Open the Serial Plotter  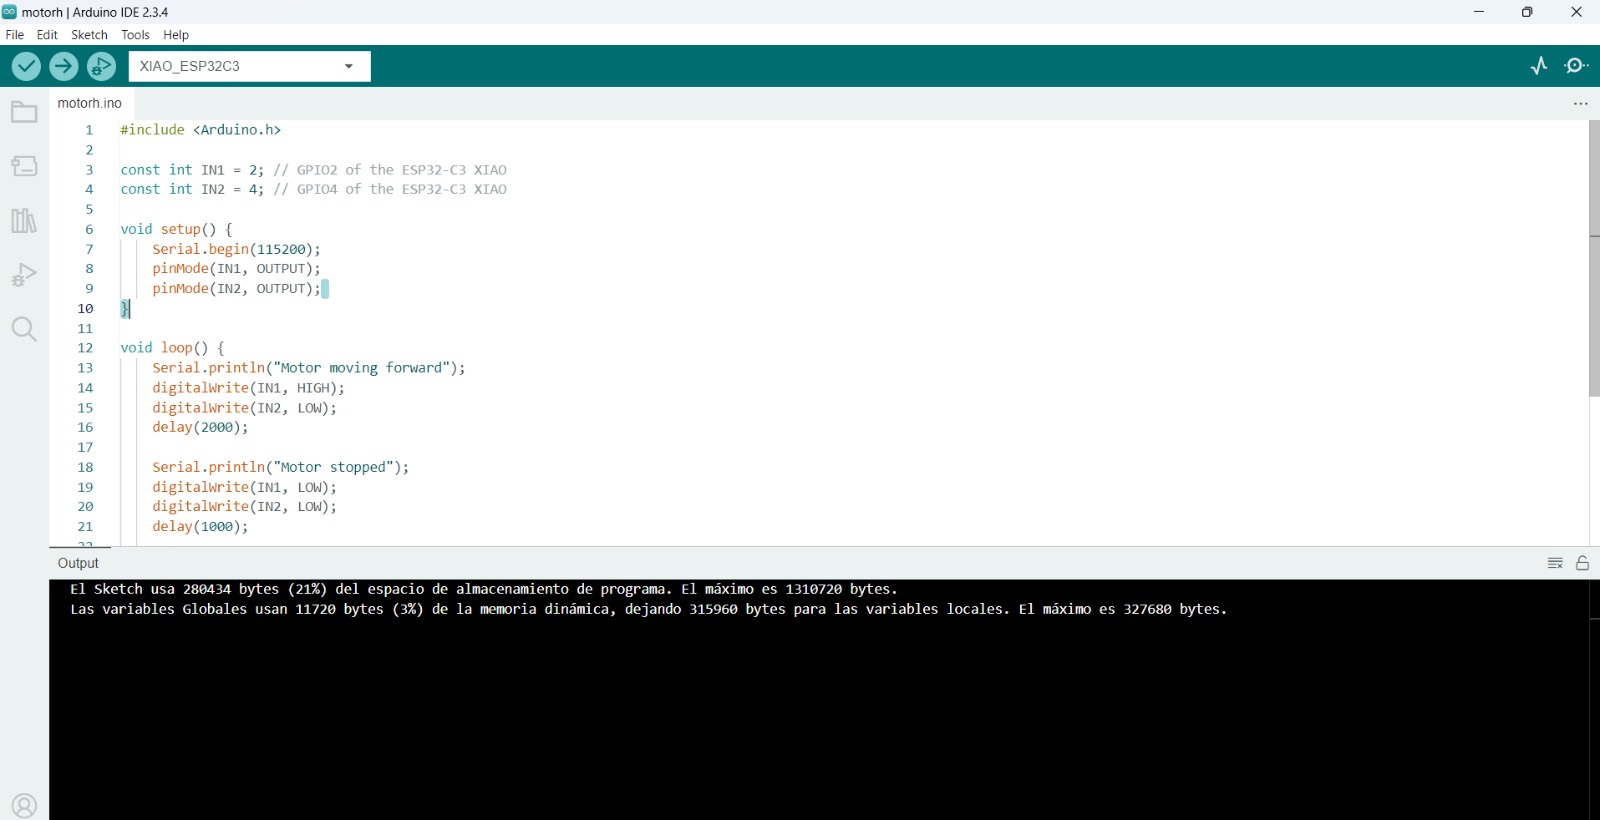1539,66
